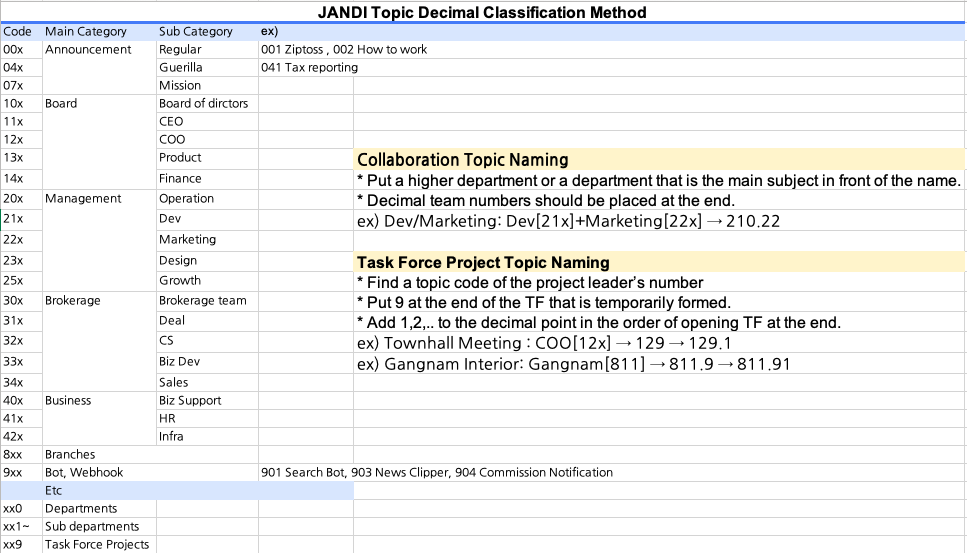Screen dimensions: 967x553
Task: Click the code cell '10x'
Action: [22, 103]
